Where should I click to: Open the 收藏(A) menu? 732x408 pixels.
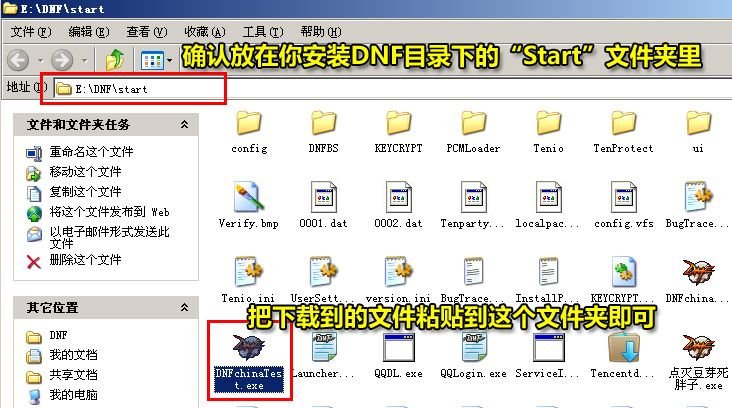(x=204, y=32)
